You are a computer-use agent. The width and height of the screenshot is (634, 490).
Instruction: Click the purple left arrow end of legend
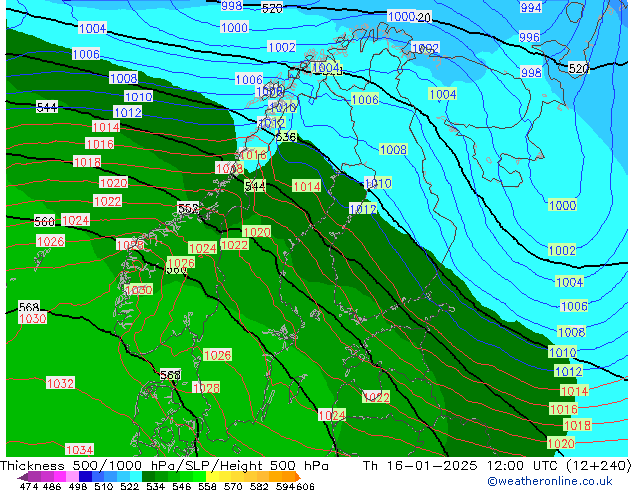pos(22,476)
